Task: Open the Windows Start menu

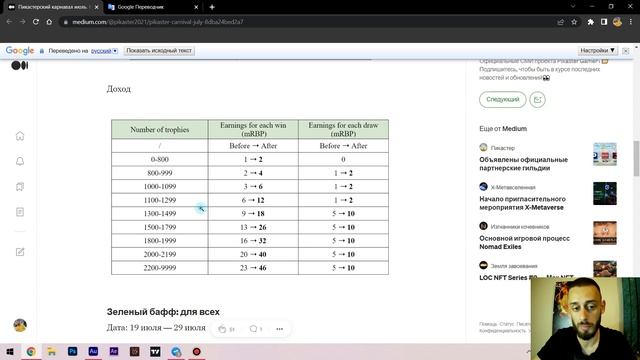Action: (10, 351)
